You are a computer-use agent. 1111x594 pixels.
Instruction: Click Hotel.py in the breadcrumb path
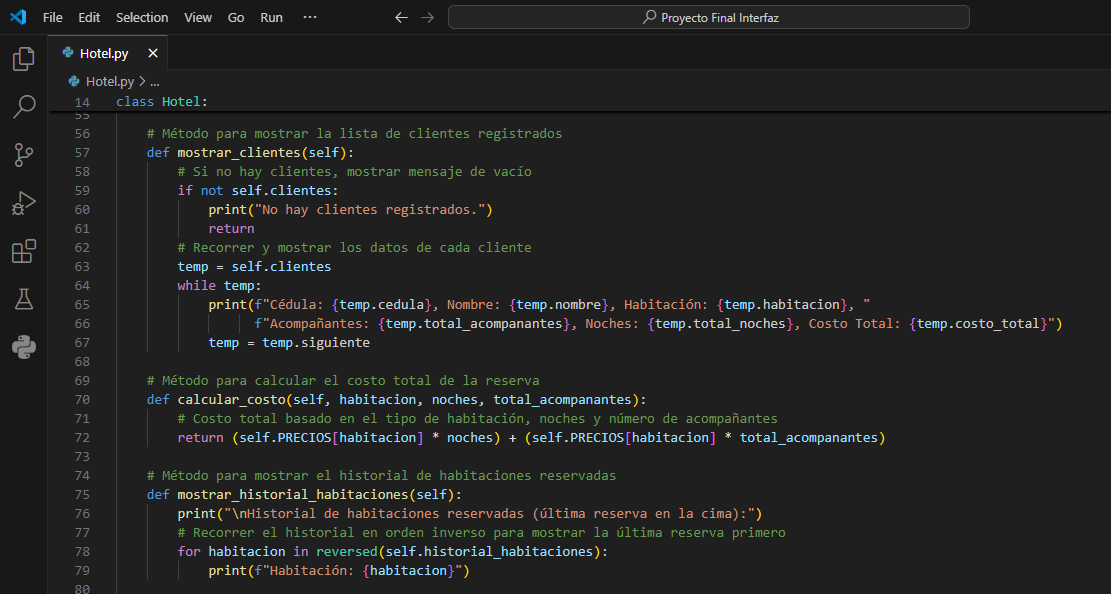point(109,82)
